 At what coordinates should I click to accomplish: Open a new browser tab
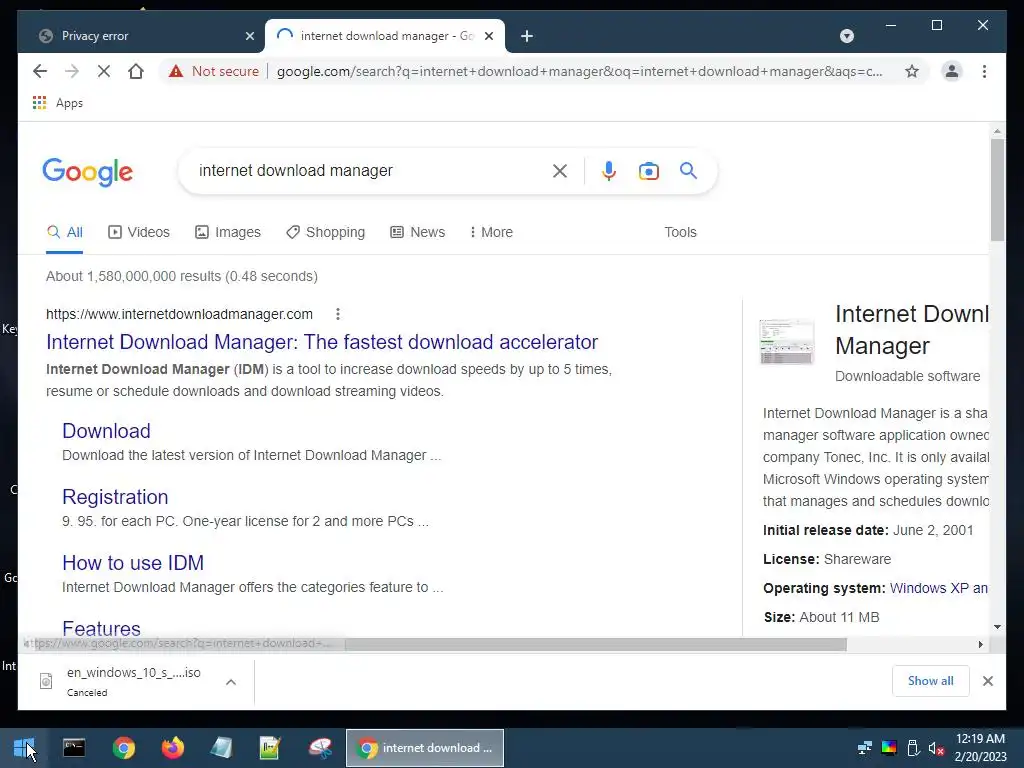[x=527, y=36]
